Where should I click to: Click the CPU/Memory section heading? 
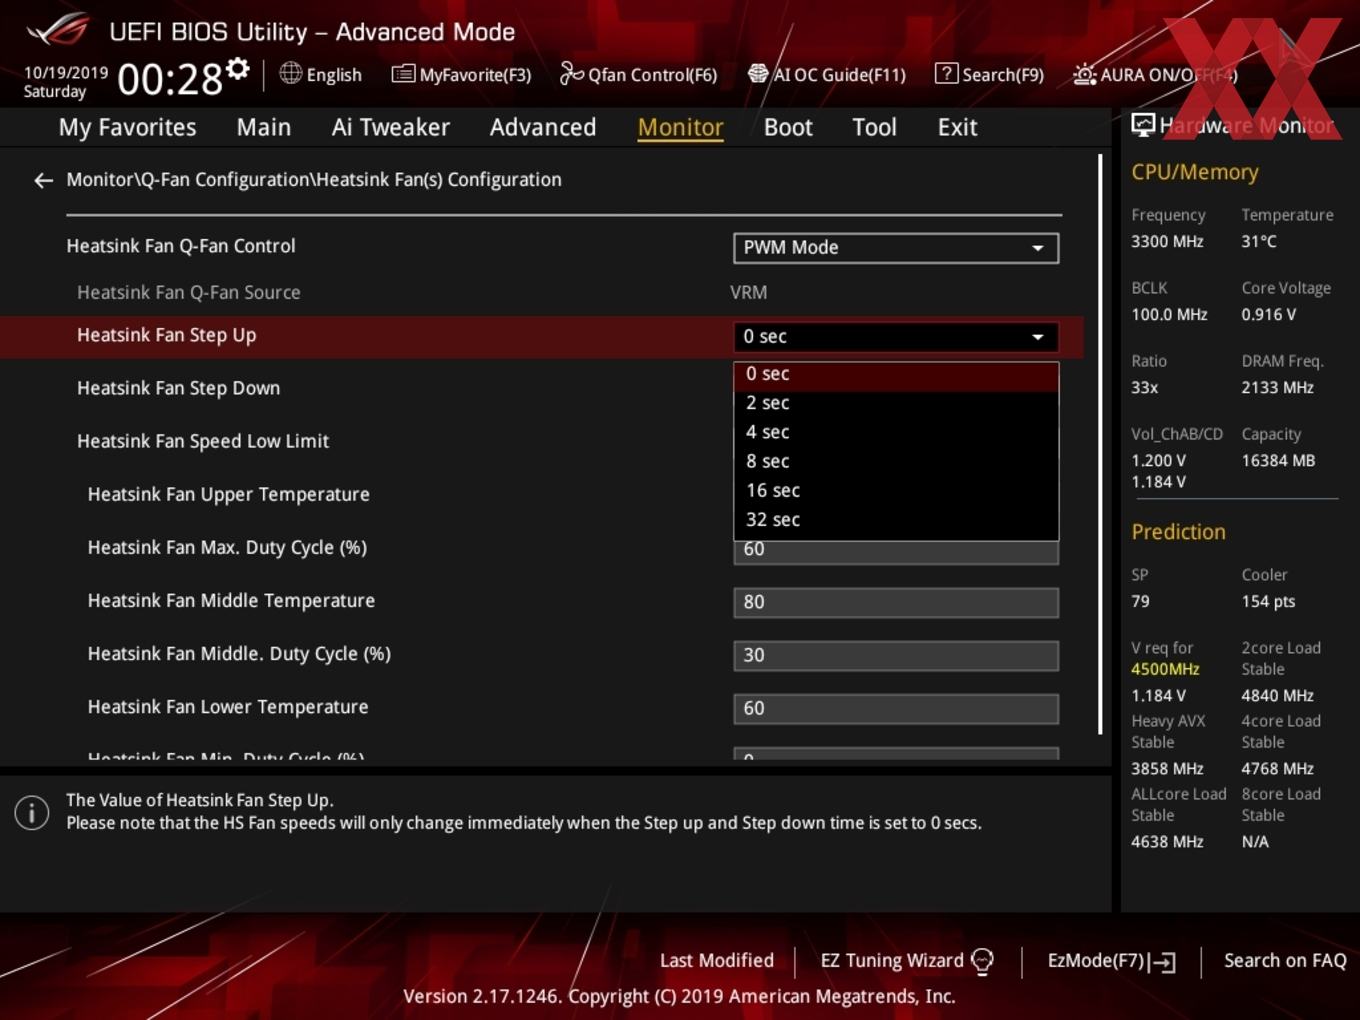(1195, 172)
